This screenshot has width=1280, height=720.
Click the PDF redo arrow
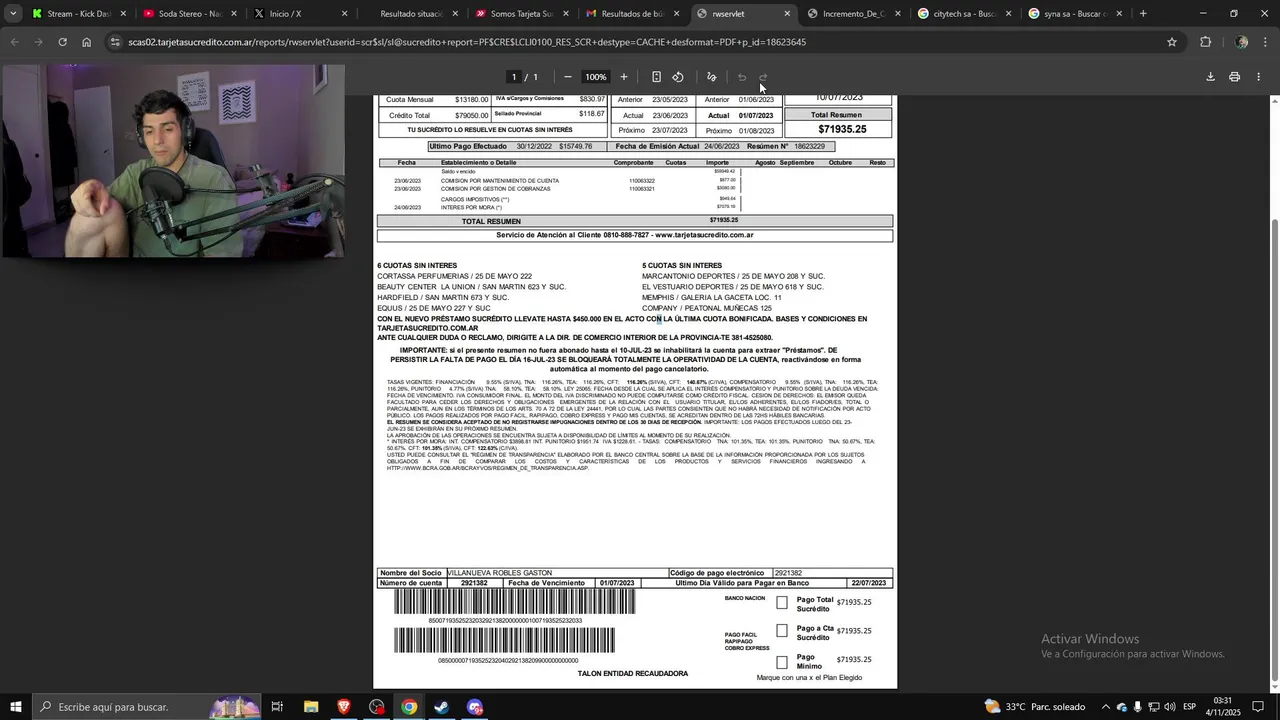(764, 77)
